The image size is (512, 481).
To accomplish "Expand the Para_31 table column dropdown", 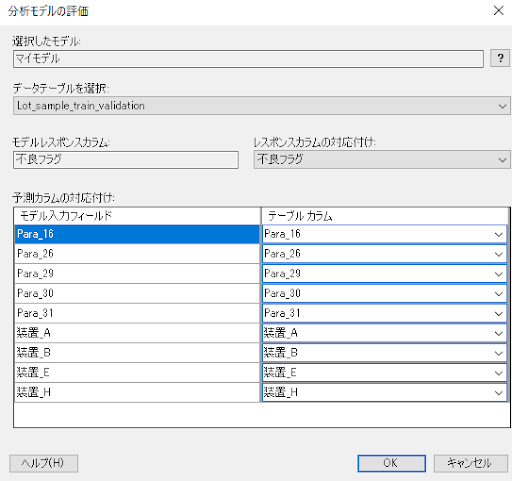I will (x=385, y=313).
